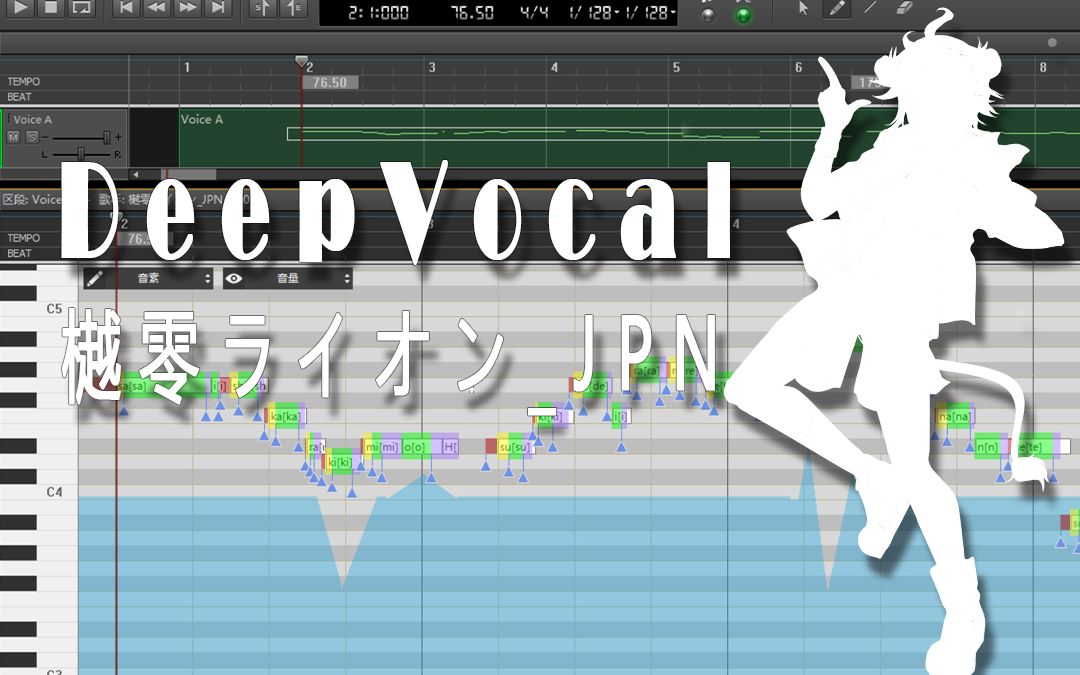
Task: Click the 4/4 time signature display
Action: 534,12
